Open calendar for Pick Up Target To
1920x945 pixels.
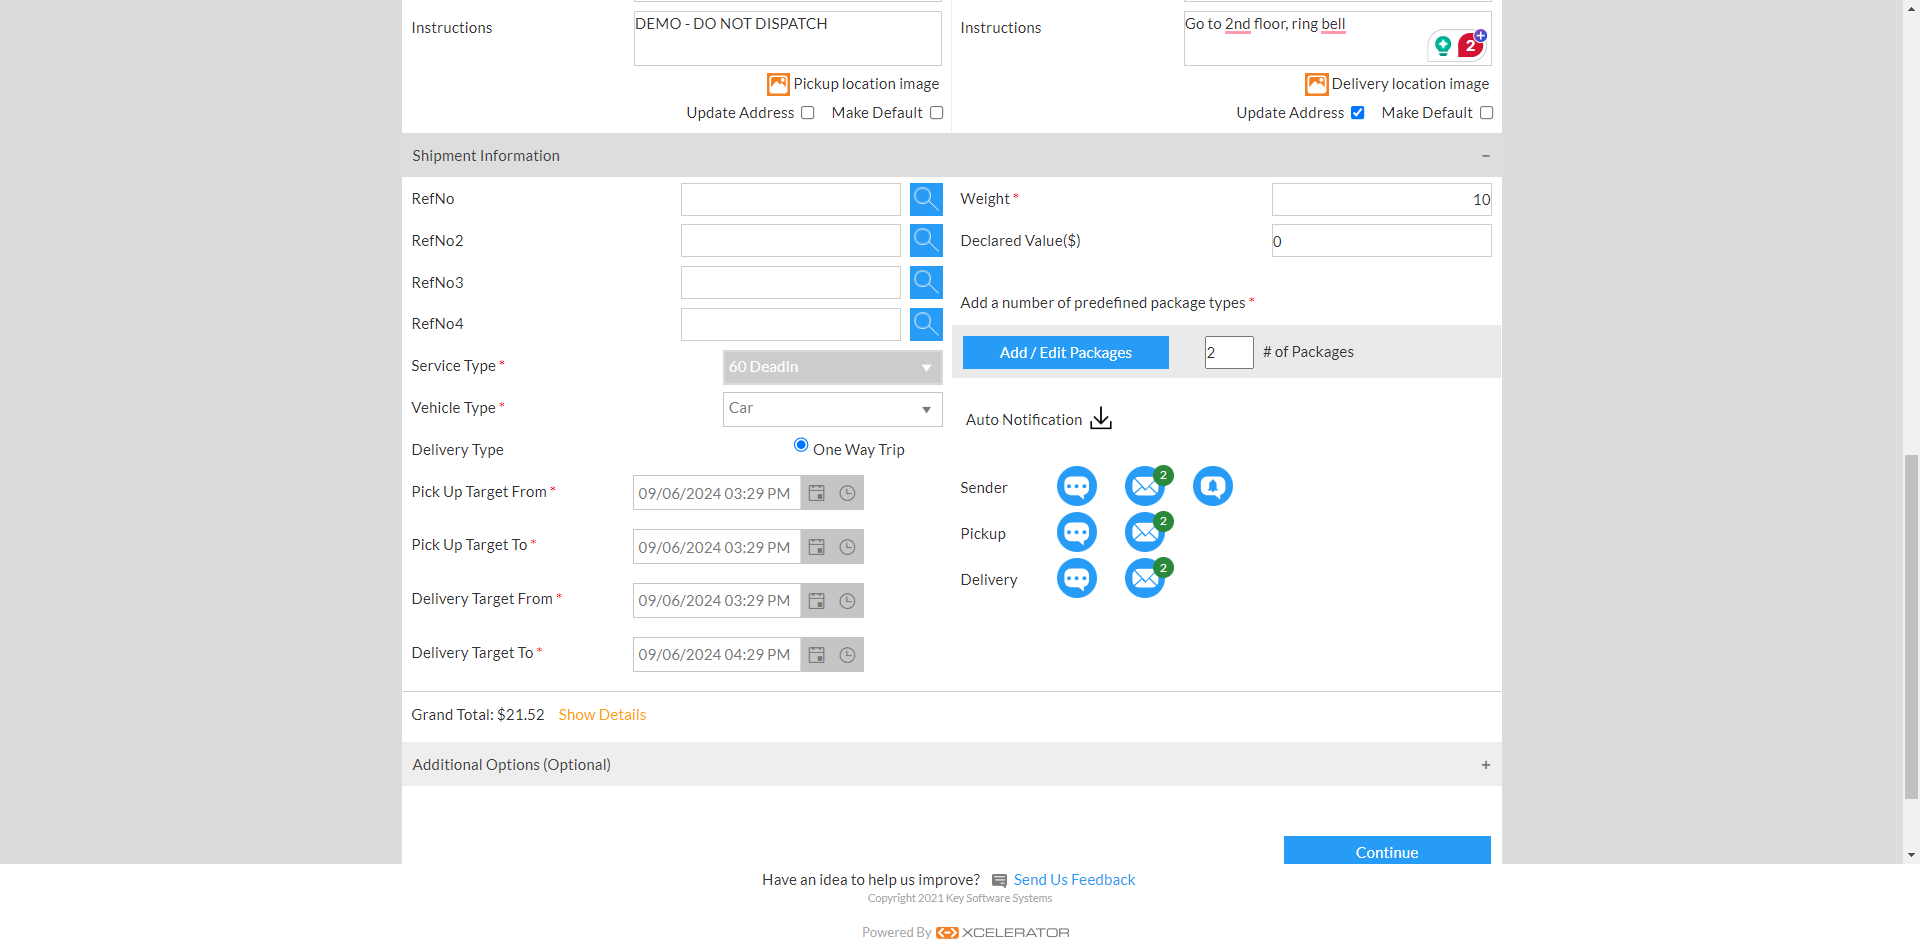coord(817,547)
